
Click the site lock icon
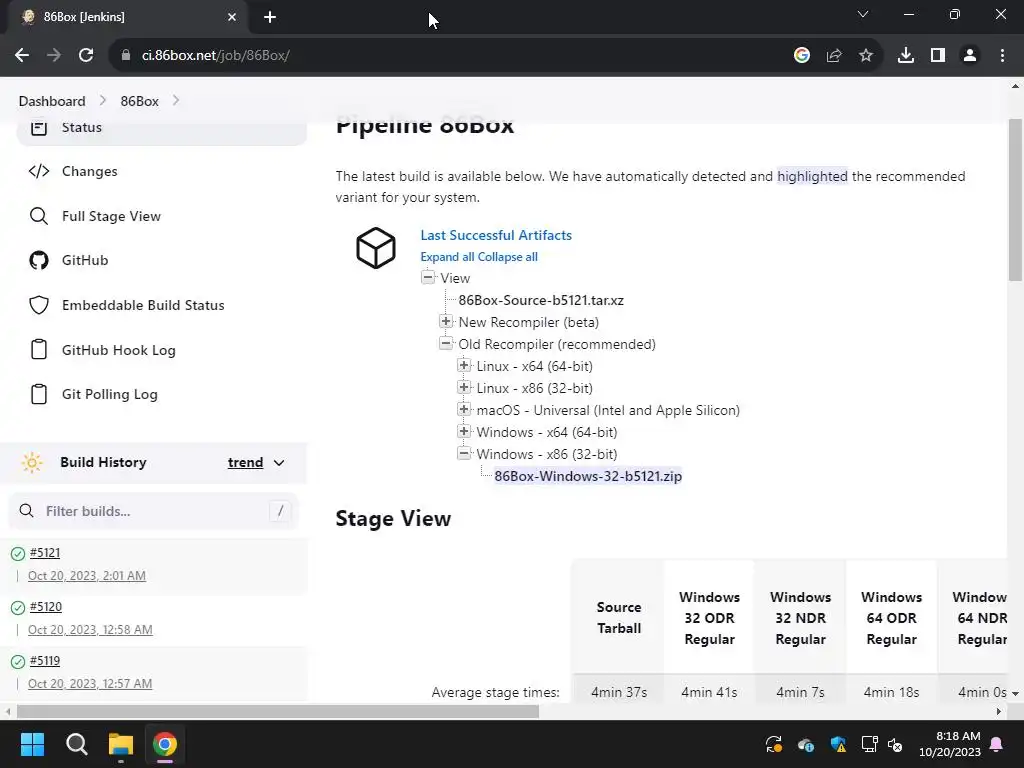coord(126,56)
